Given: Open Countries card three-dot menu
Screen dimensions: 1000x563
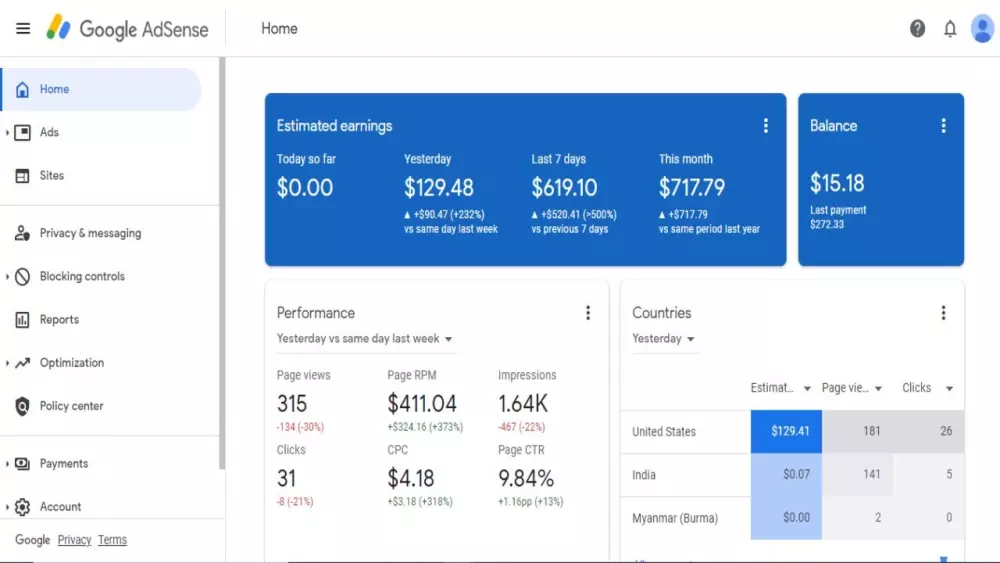Looking at the screenshot, I should [x=943, y=312].
